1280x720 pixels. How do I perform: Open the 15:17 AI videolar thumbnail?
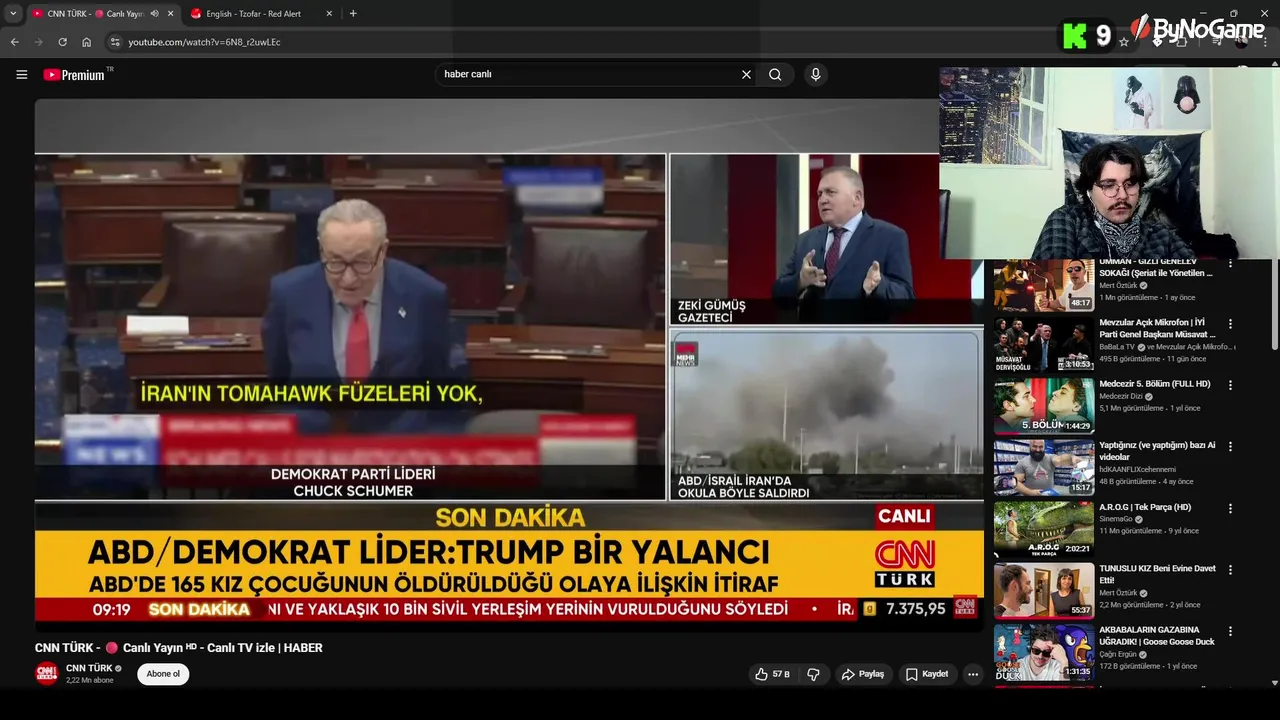(x=1043, y=467)
